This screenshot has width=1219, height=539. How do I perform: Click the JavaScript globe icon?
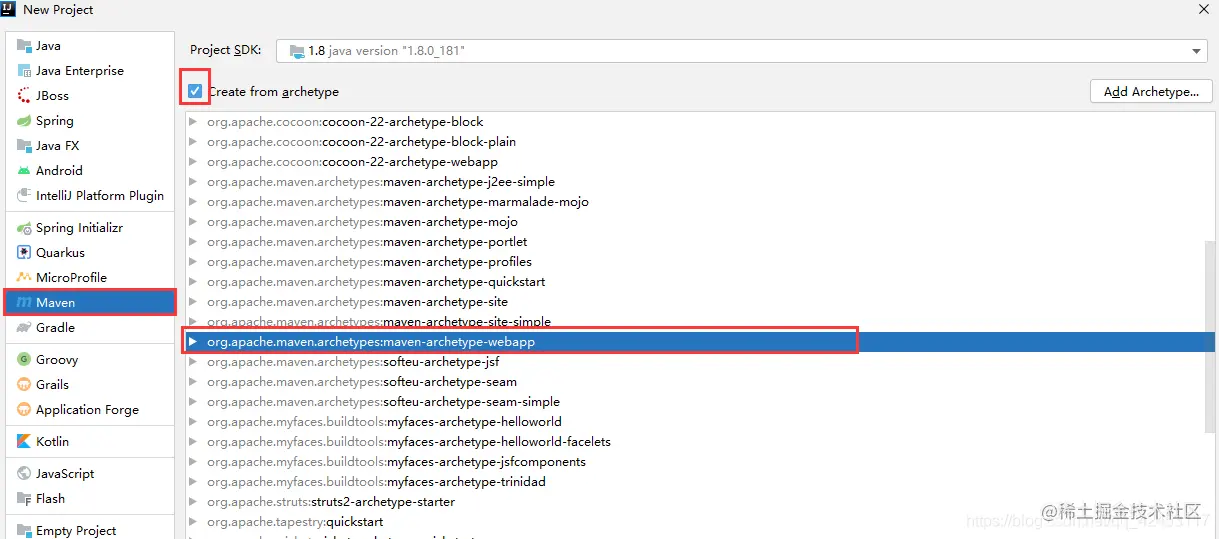coord(24,474)
